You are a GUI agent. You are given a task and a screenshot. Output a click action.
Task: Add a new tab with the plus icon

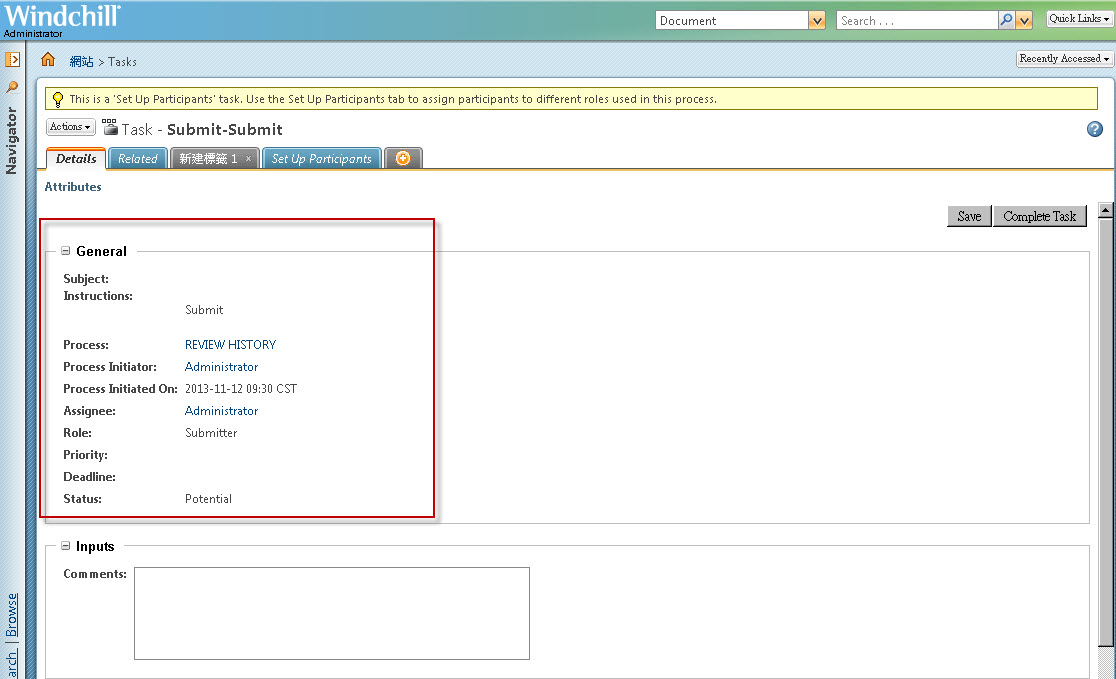pos(403,158)
